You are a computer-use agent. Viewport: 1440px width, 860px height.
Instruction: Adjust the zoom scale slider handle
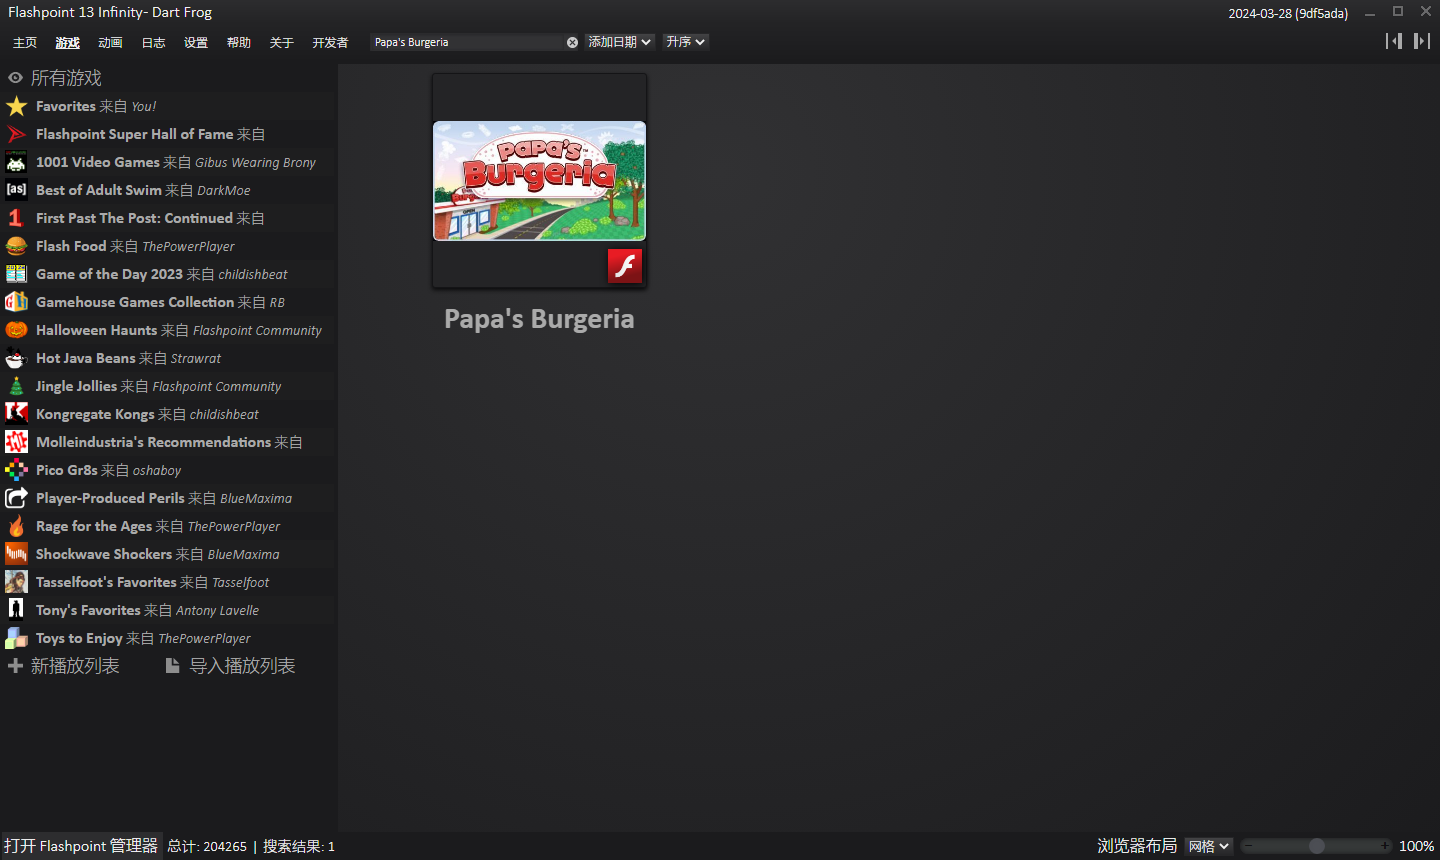click(1317, 846)
